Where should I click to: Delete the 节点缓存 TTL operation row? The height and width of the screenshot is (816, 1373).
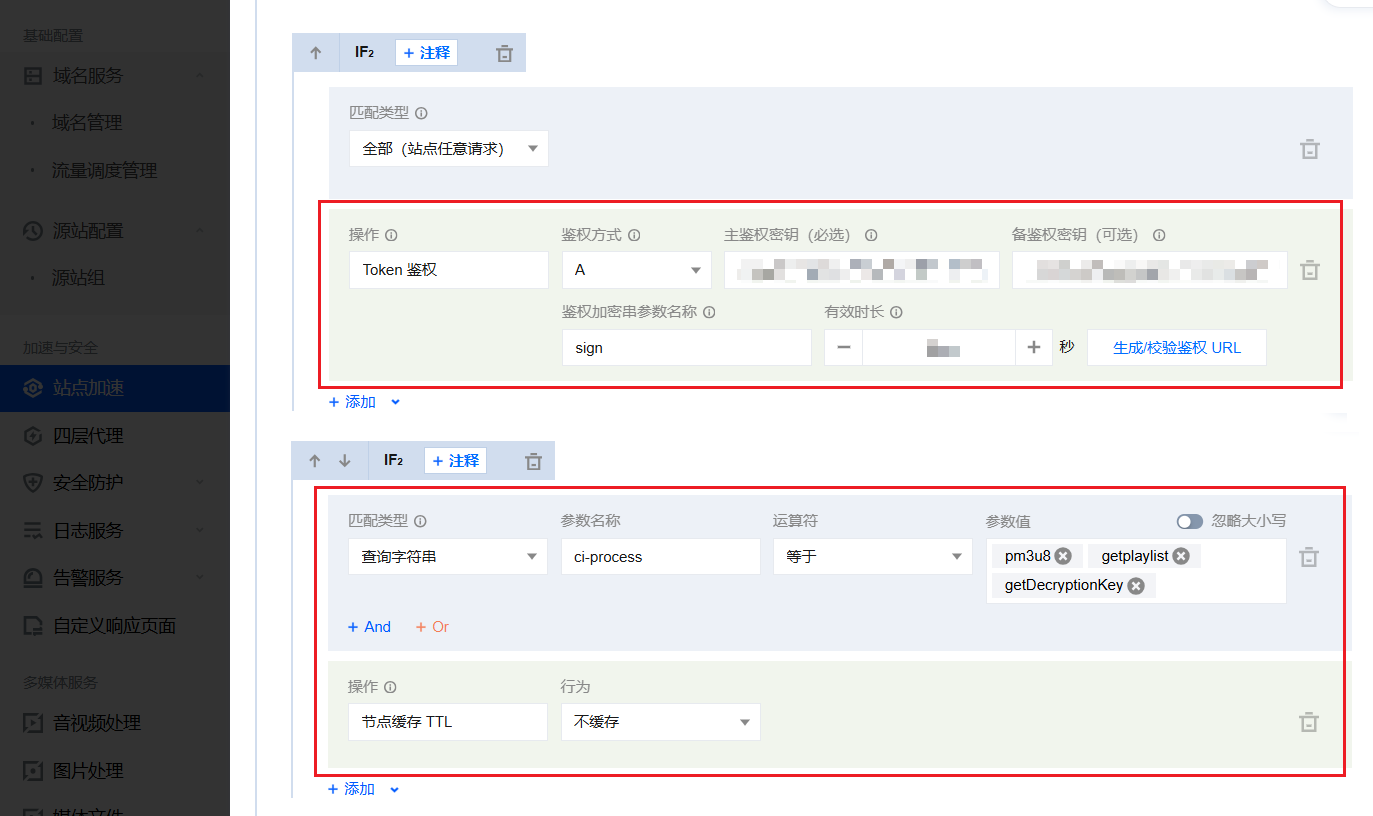1308,722
